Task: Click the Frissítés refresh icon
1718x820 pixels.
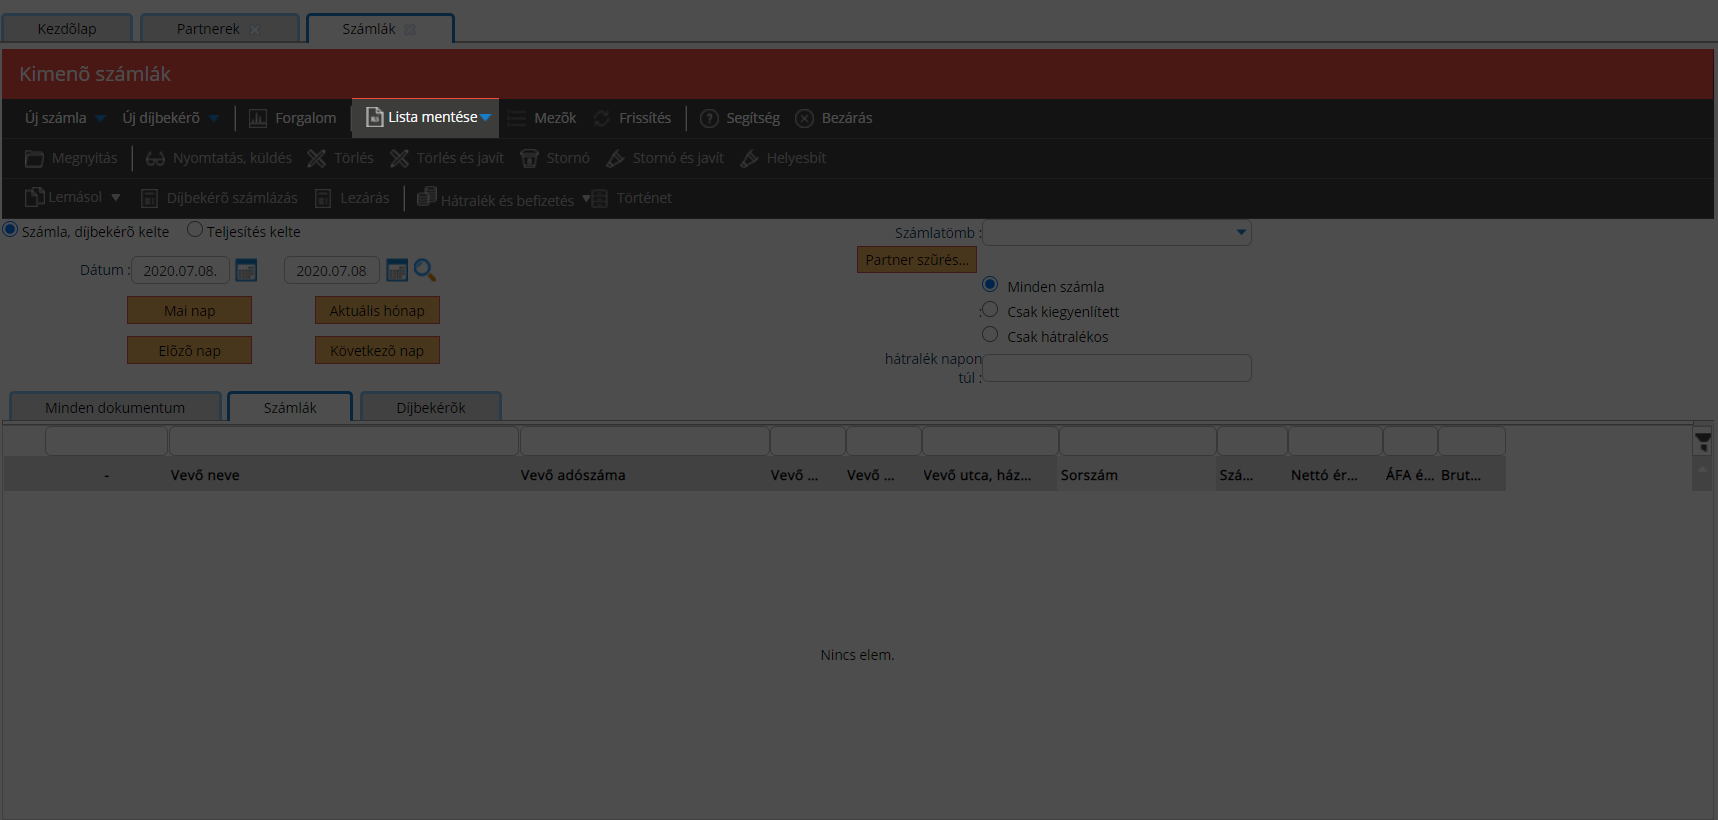Action: click(x=602, y=118)
